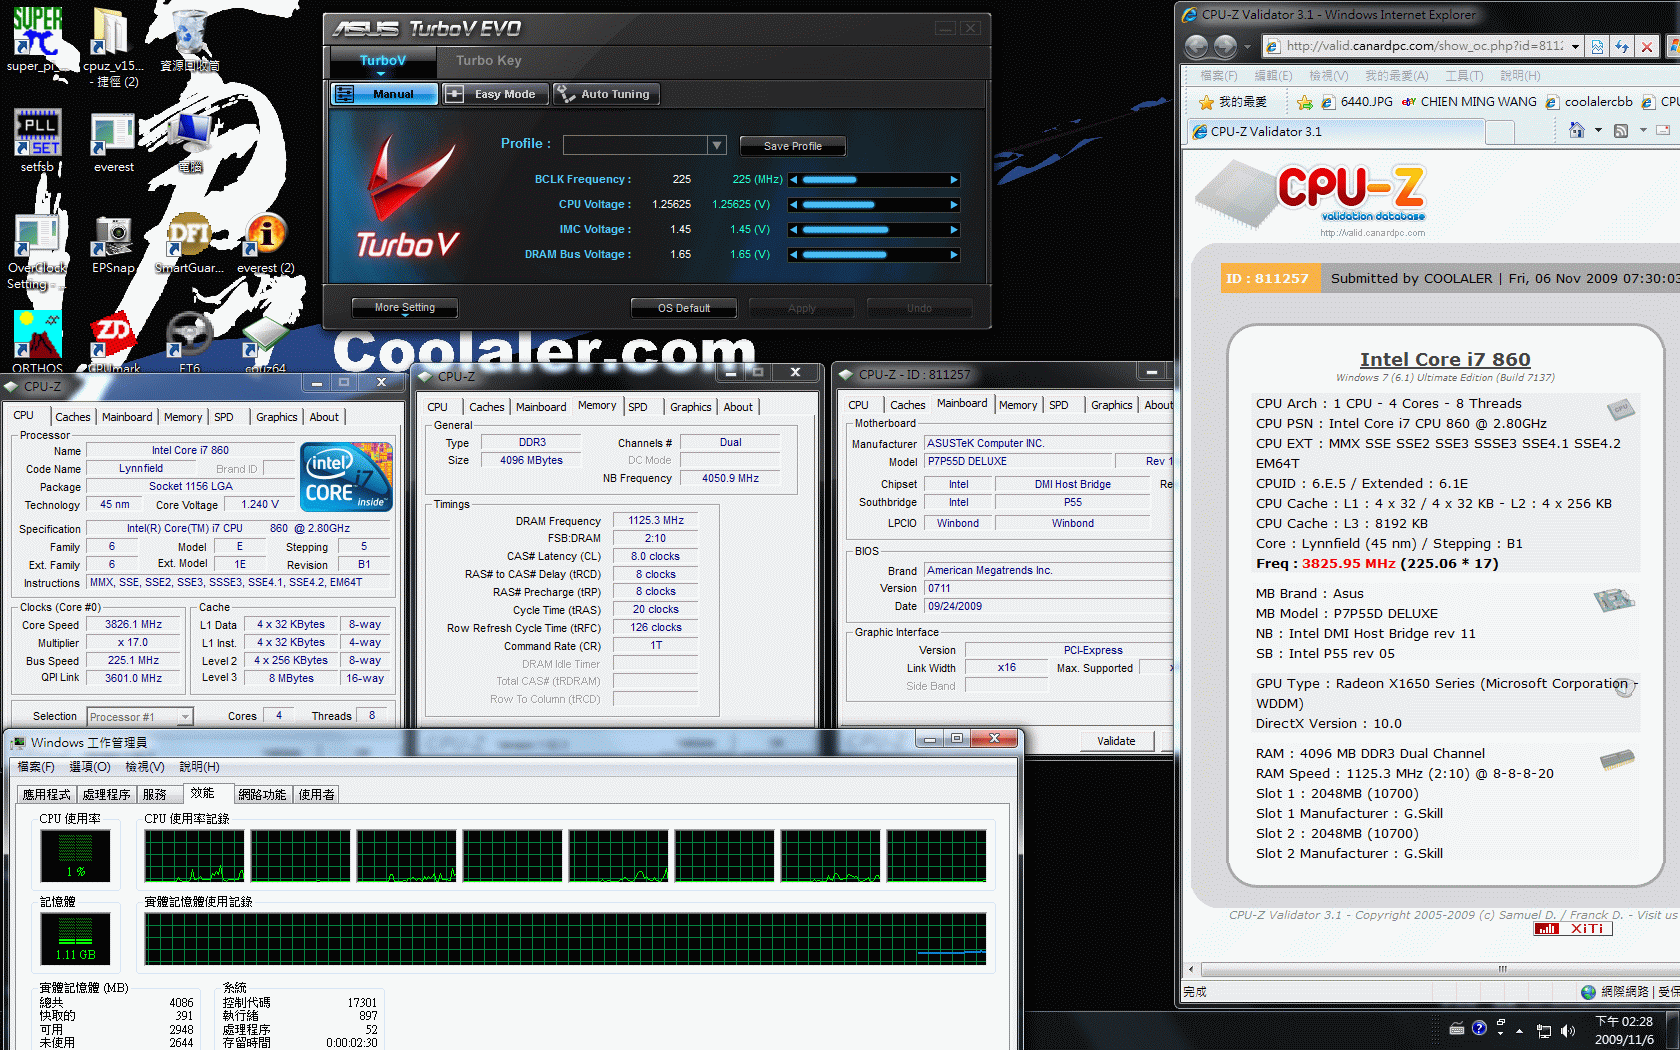Launch the ORTHOS desktop icon
Screen dimensions: 1680x1050
pos(37,342)
